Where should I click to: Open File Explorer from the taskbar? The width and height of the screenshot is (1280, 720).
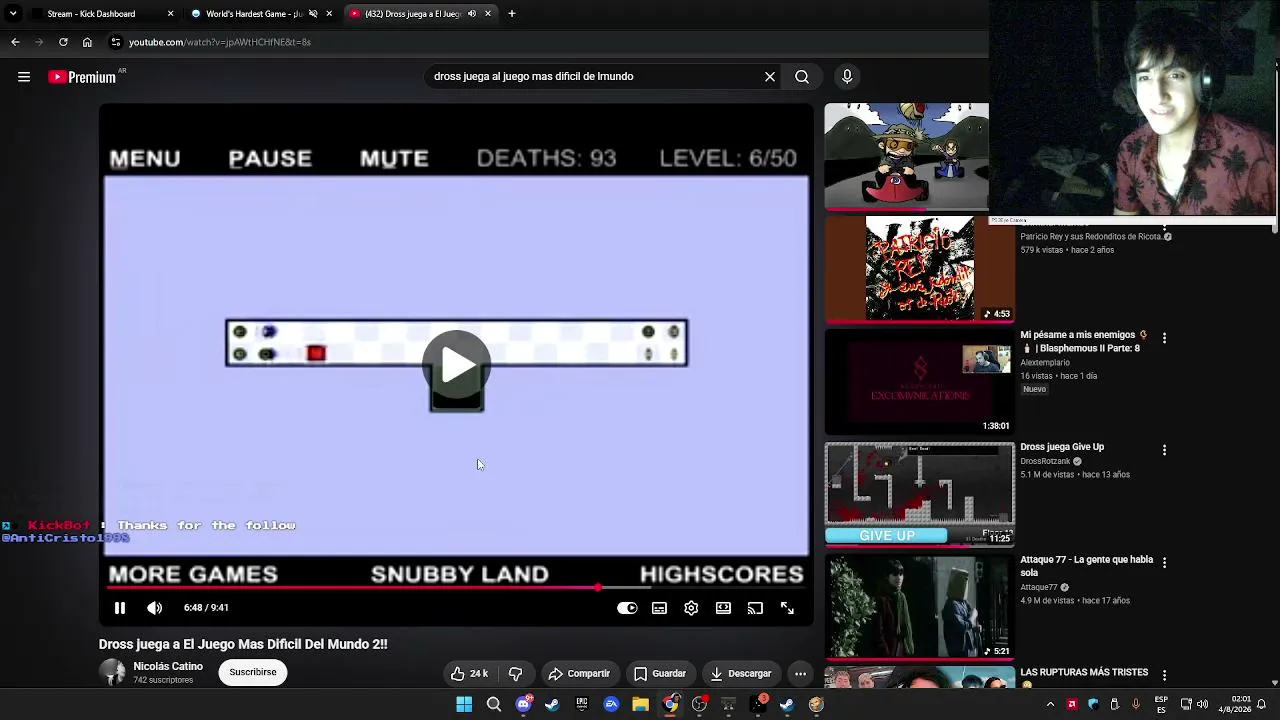coord(640,704)
